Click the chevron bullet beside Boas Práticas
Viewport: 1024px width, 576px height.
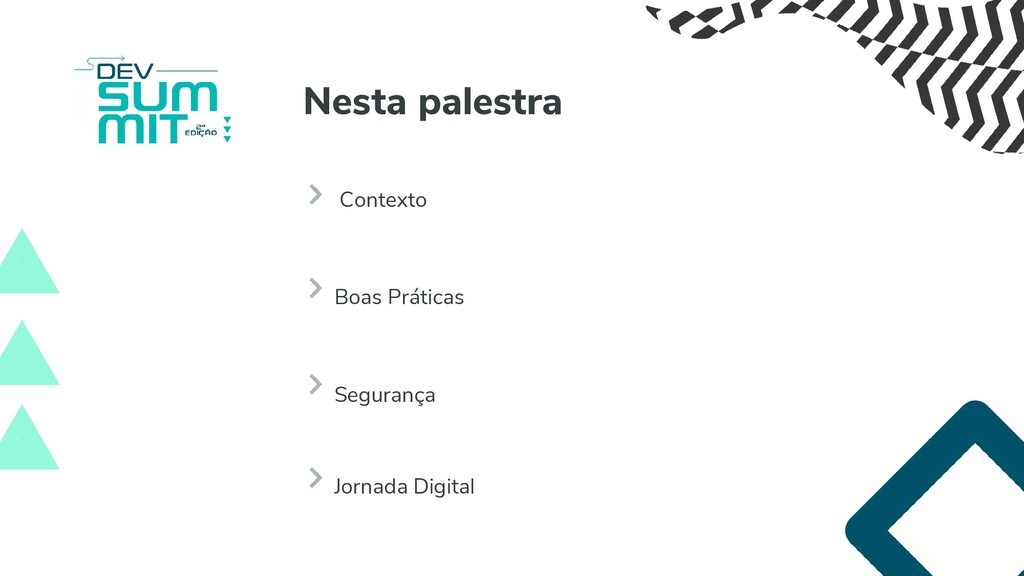[315, 288]
